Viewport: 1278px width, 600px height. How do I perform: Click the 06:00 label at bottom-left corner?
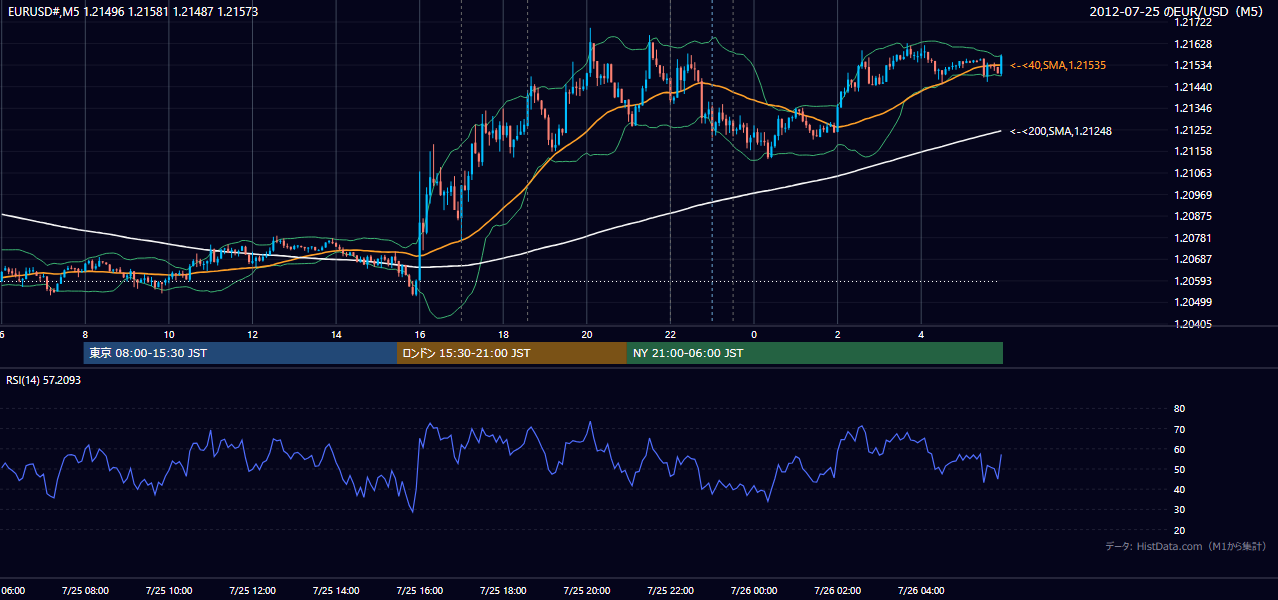coord(12,590)
